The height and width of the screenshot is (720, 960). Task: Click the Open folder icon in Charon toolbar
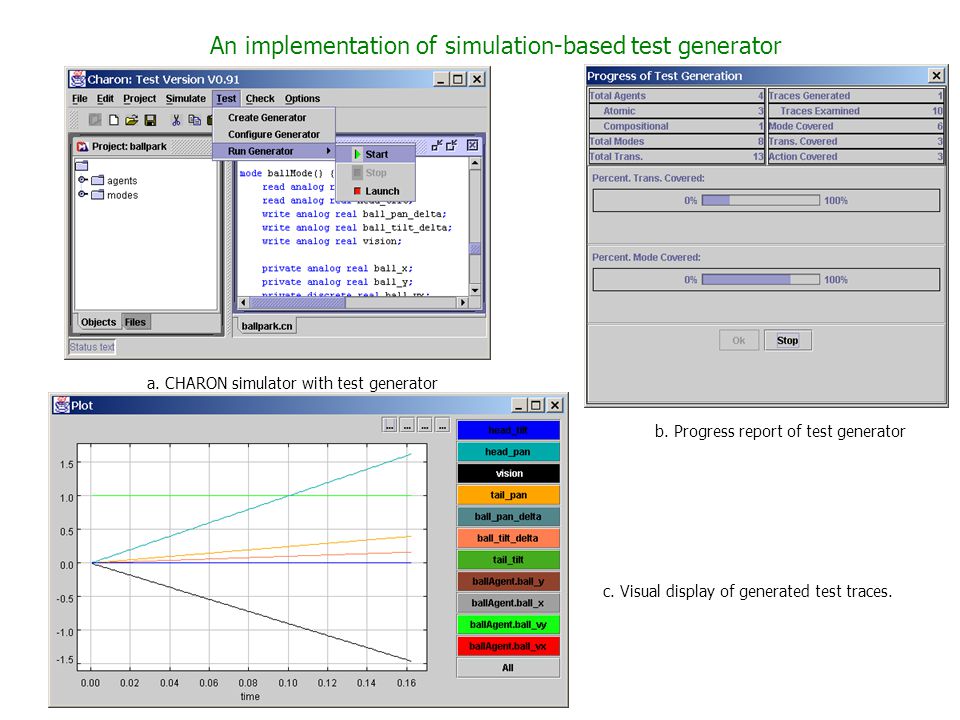131,120
